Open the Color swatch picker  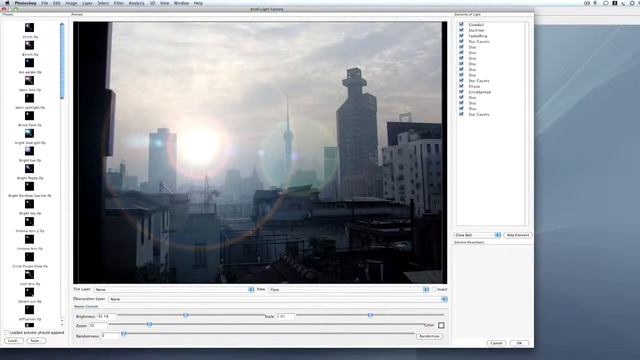tap(441, 325)
